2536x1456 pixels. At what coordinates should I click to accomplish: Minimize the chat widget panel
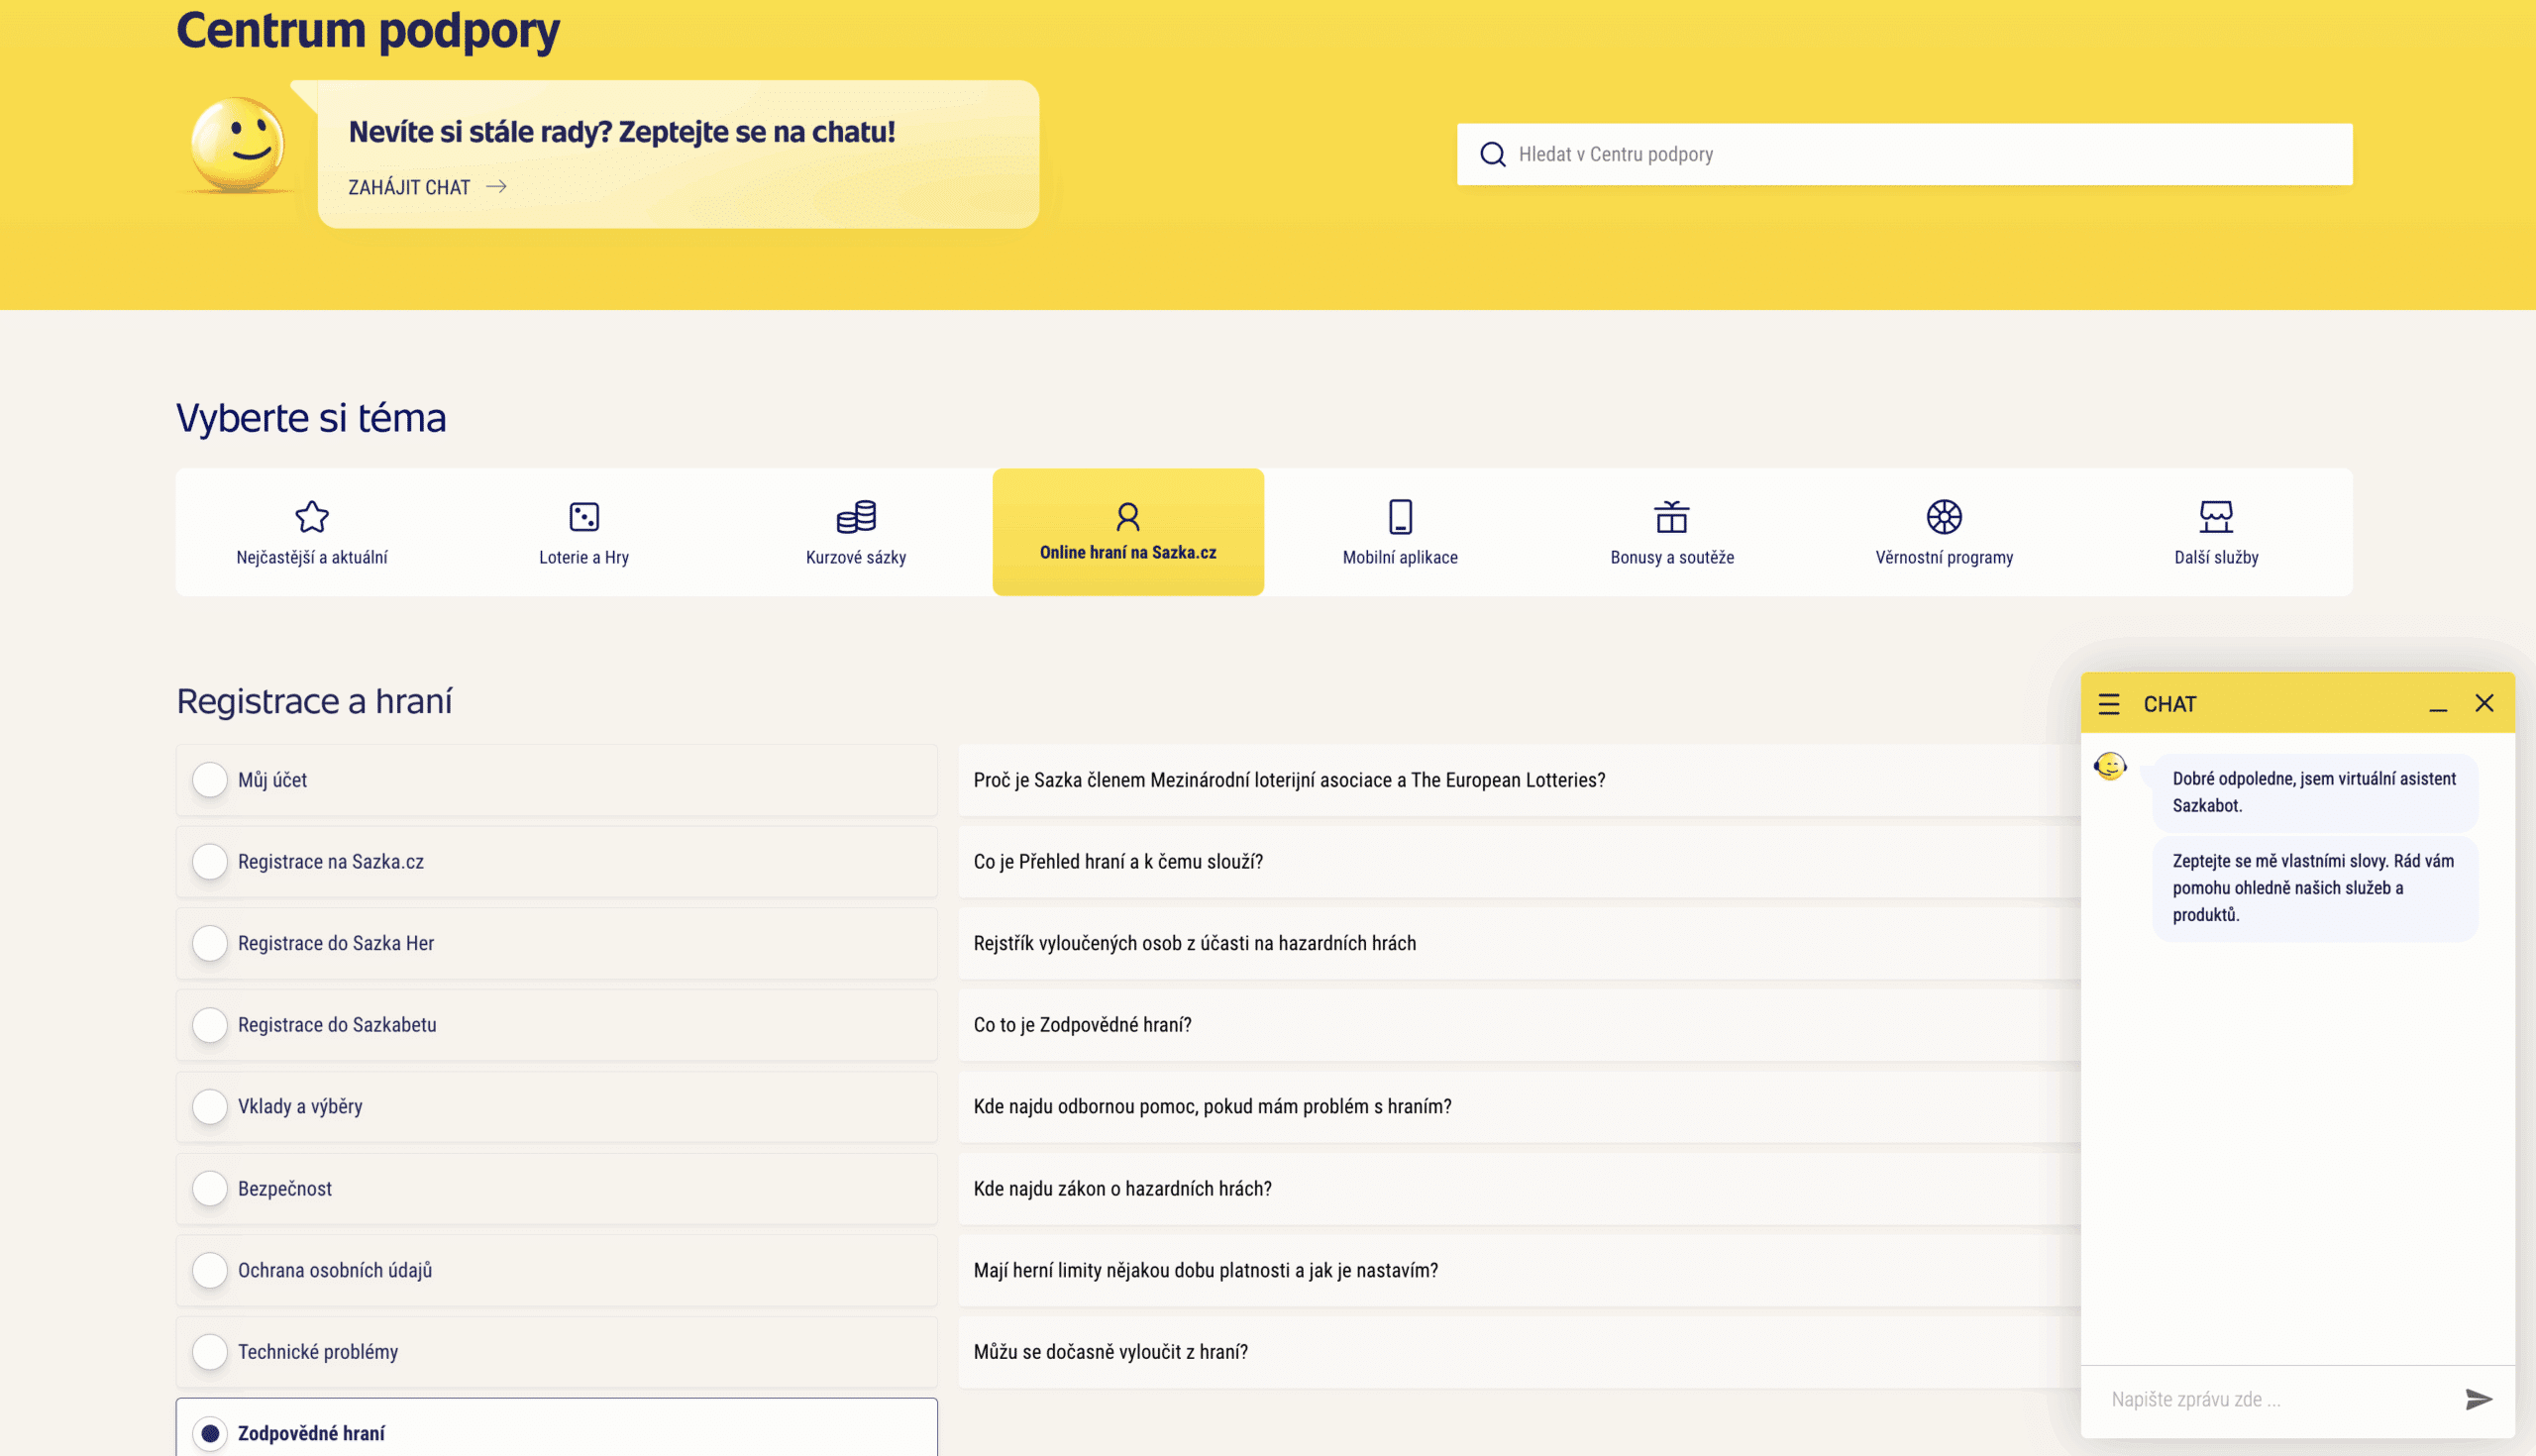2438,705
